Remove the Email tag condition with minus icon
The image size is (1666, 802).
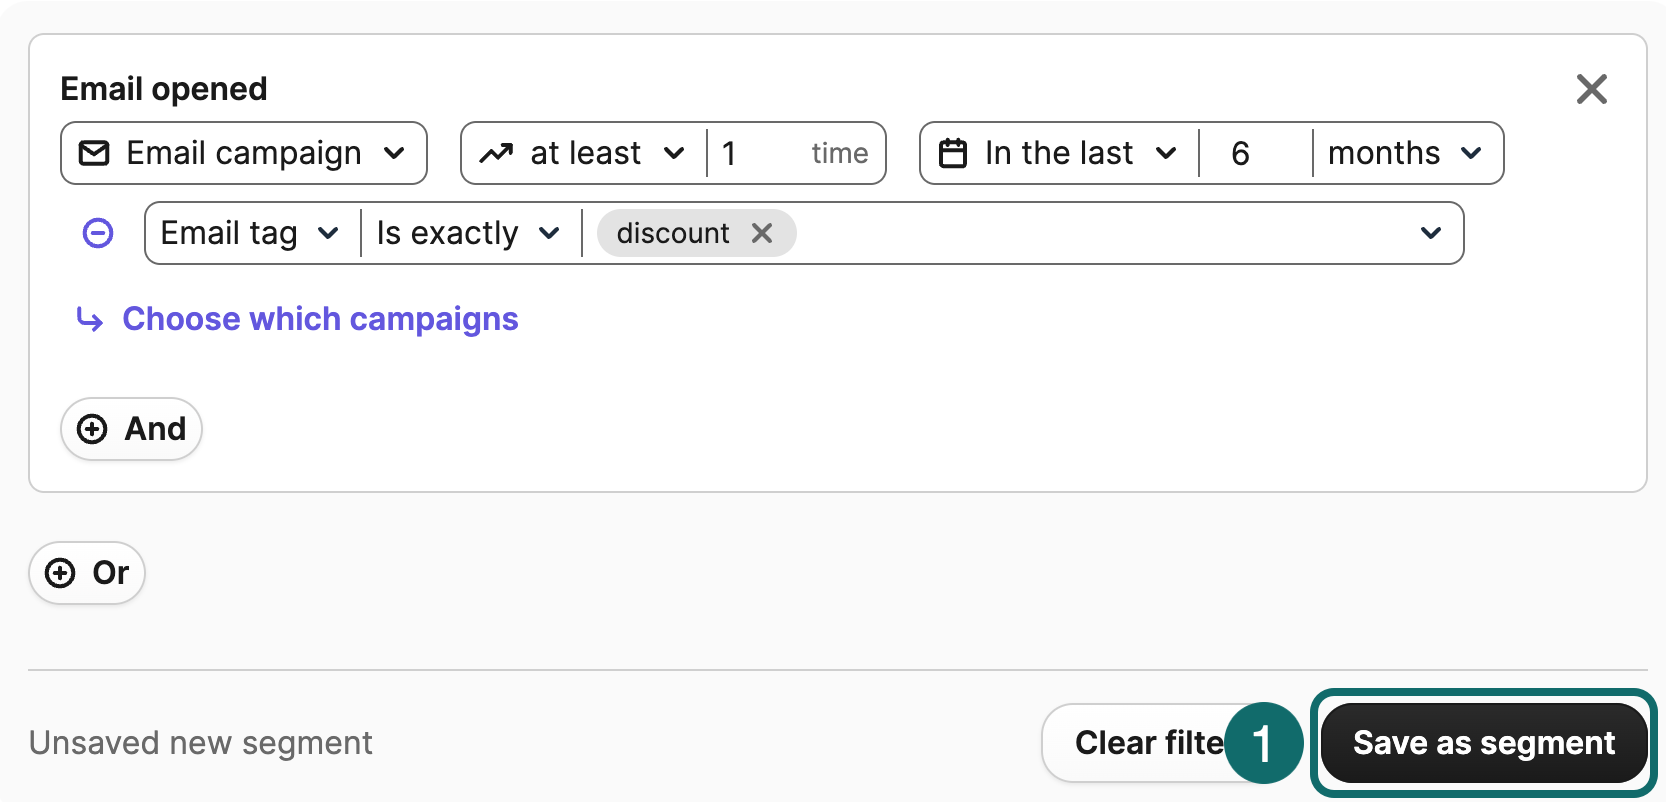click(98, 233)
